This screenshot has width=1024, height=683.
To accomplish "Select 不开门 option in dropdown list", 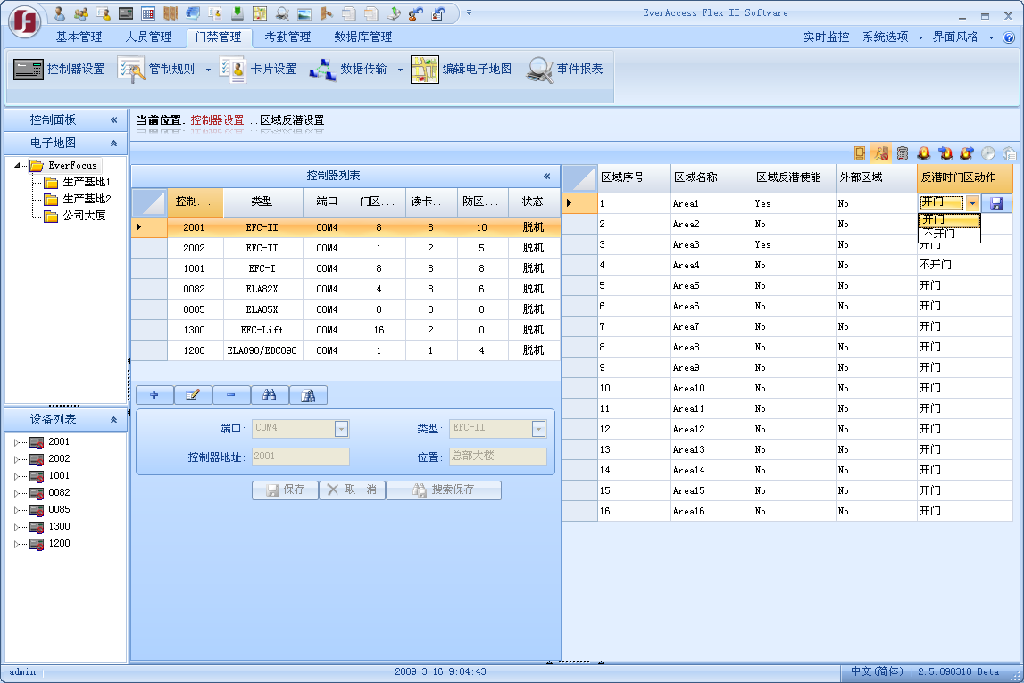I will [938, 234].
